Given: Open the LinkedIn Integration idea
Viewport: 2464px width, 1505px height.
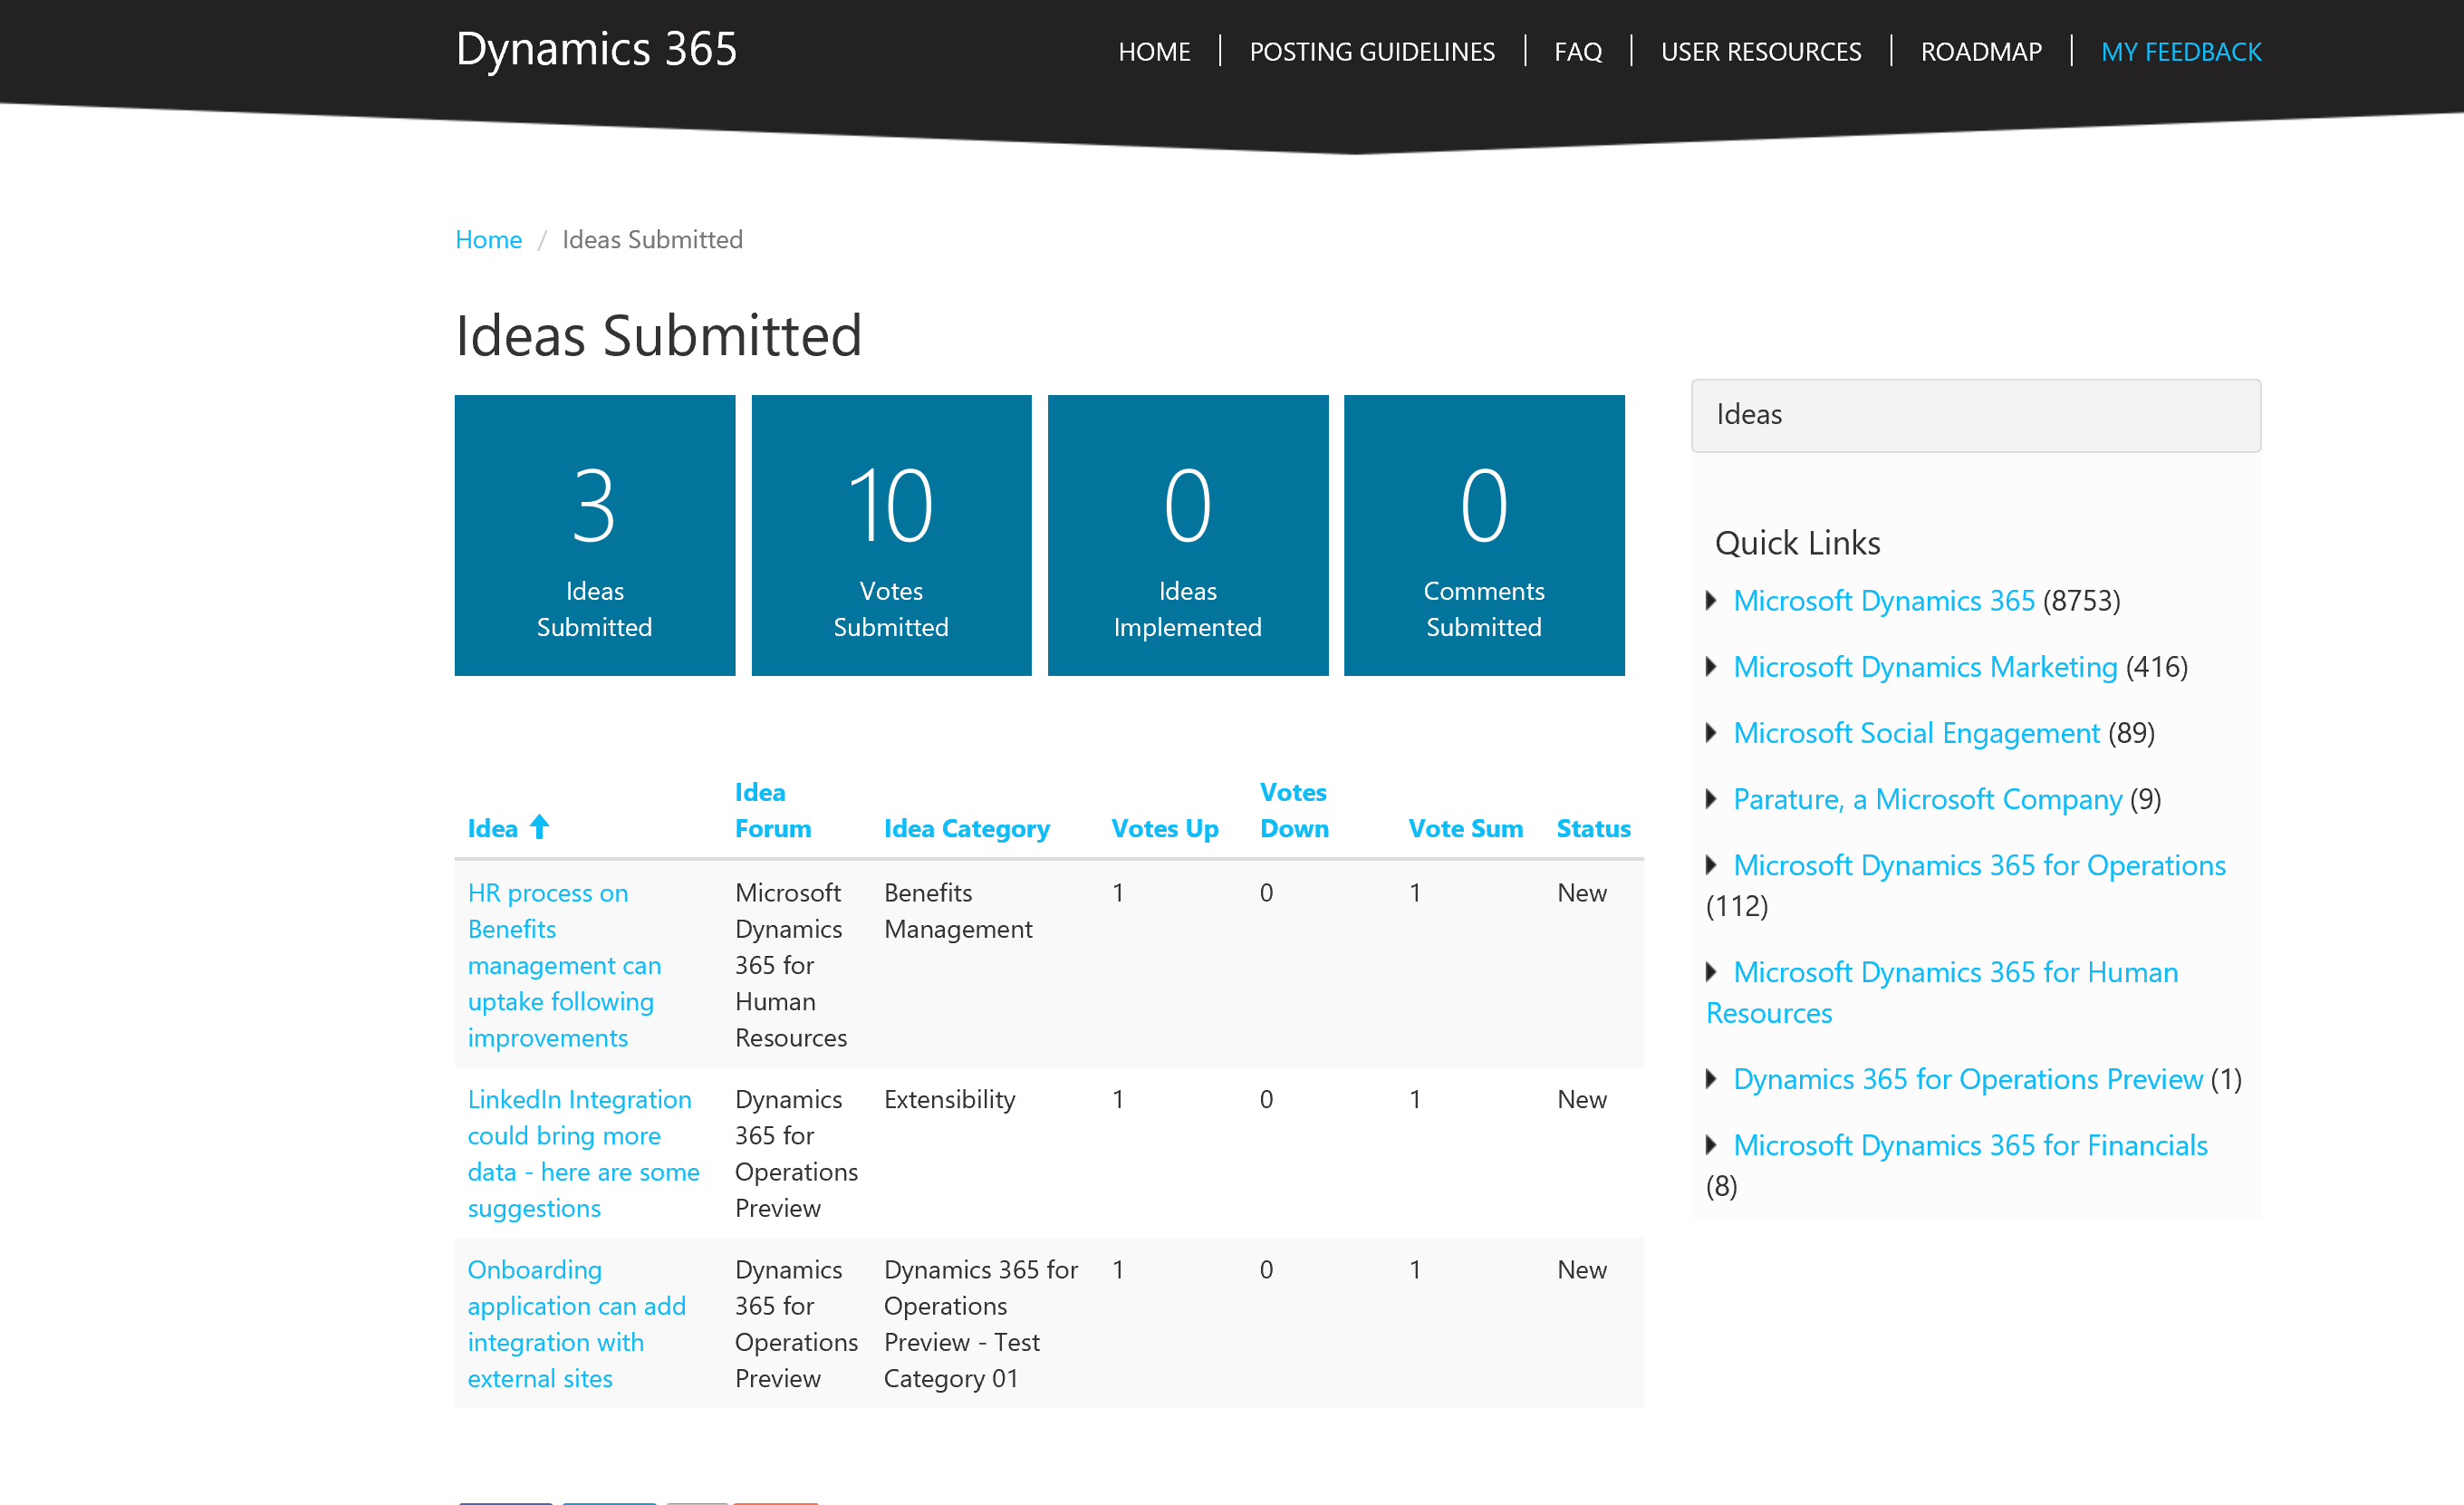Looking at the screenshot, I should click(x=584, y=1153).
